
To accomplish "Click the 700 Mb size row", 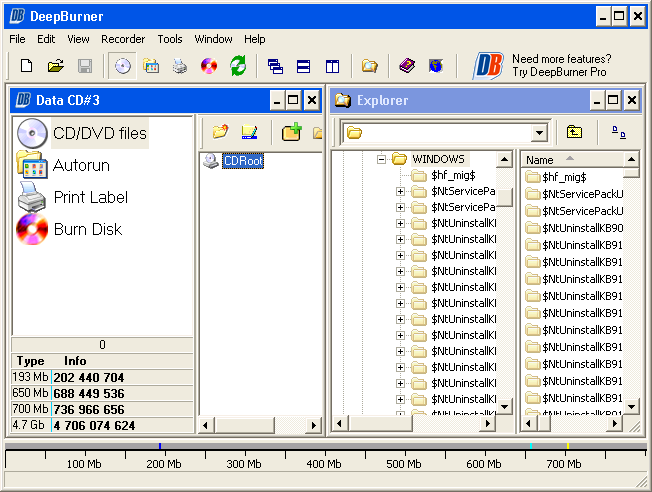I will point(102,409).
